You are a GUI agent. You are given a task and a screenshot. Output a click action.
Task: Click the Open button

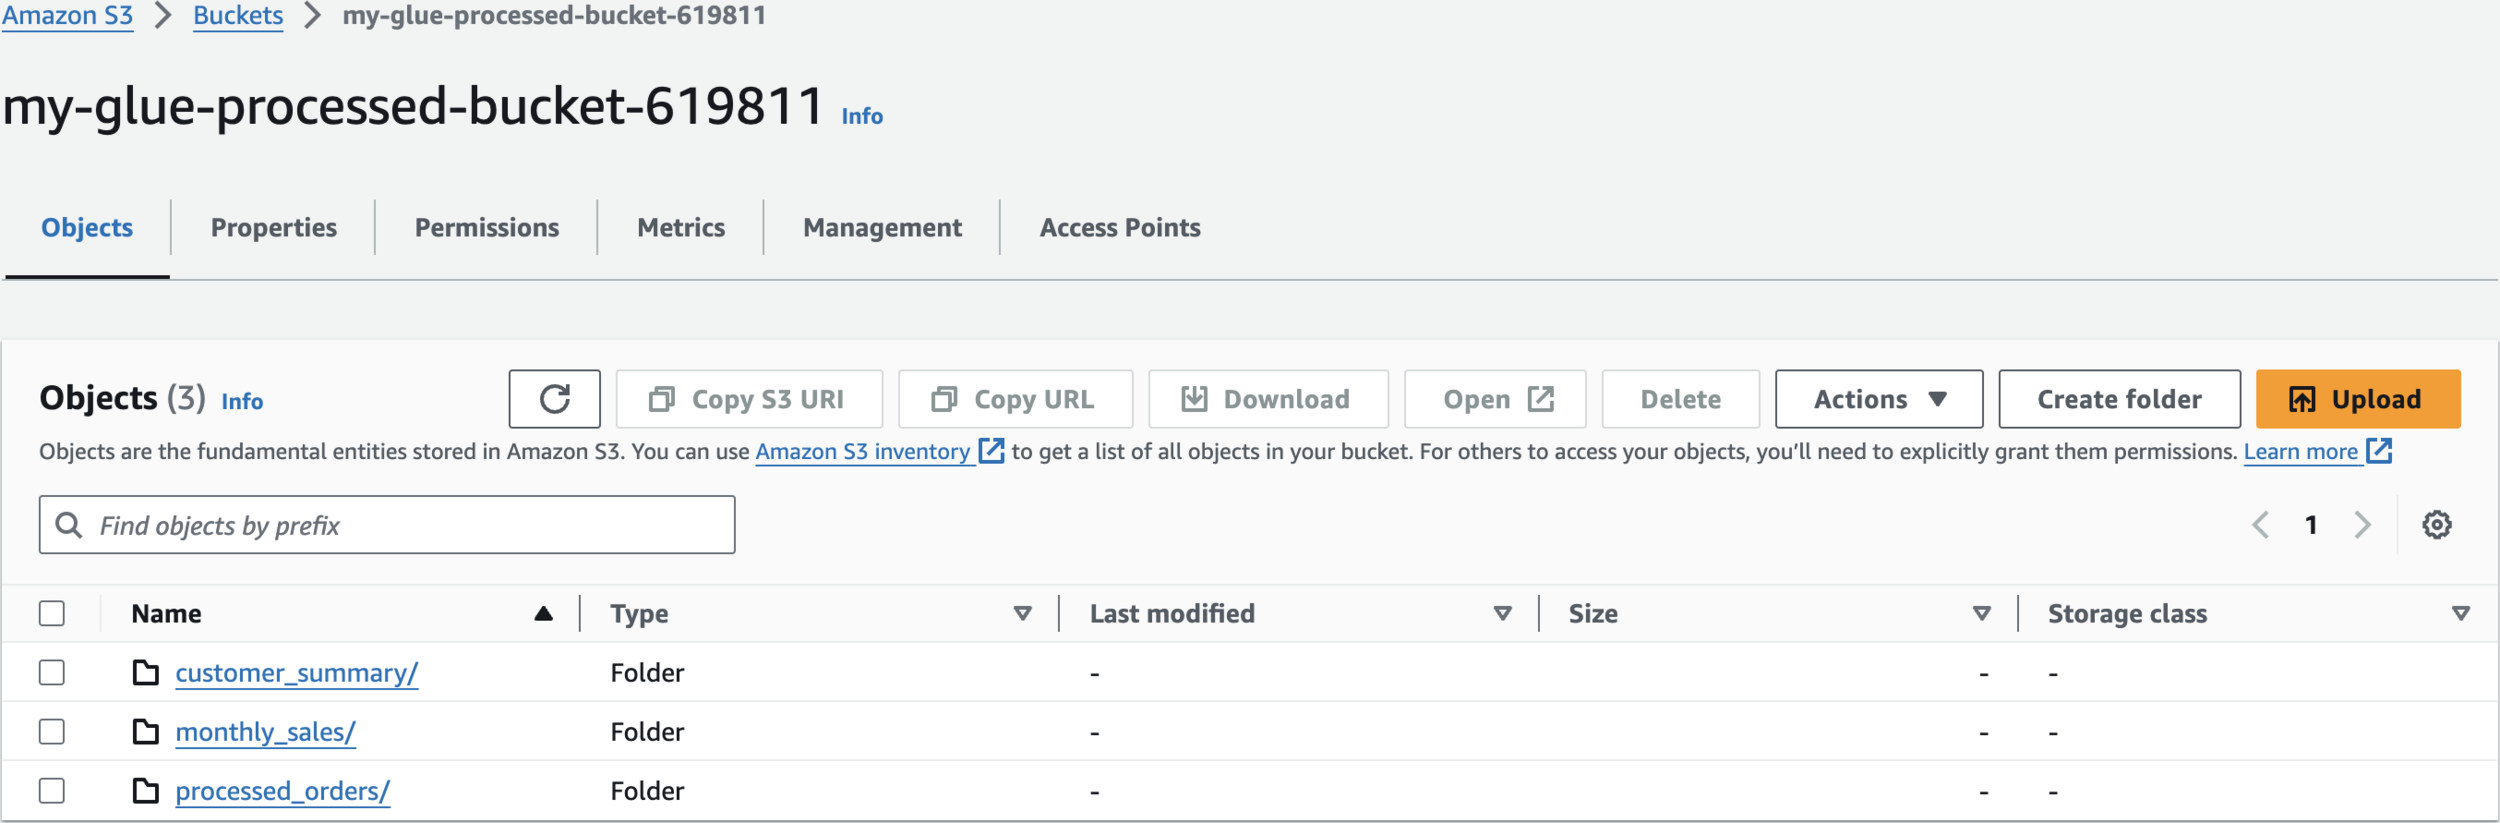tap(1495, 399)
